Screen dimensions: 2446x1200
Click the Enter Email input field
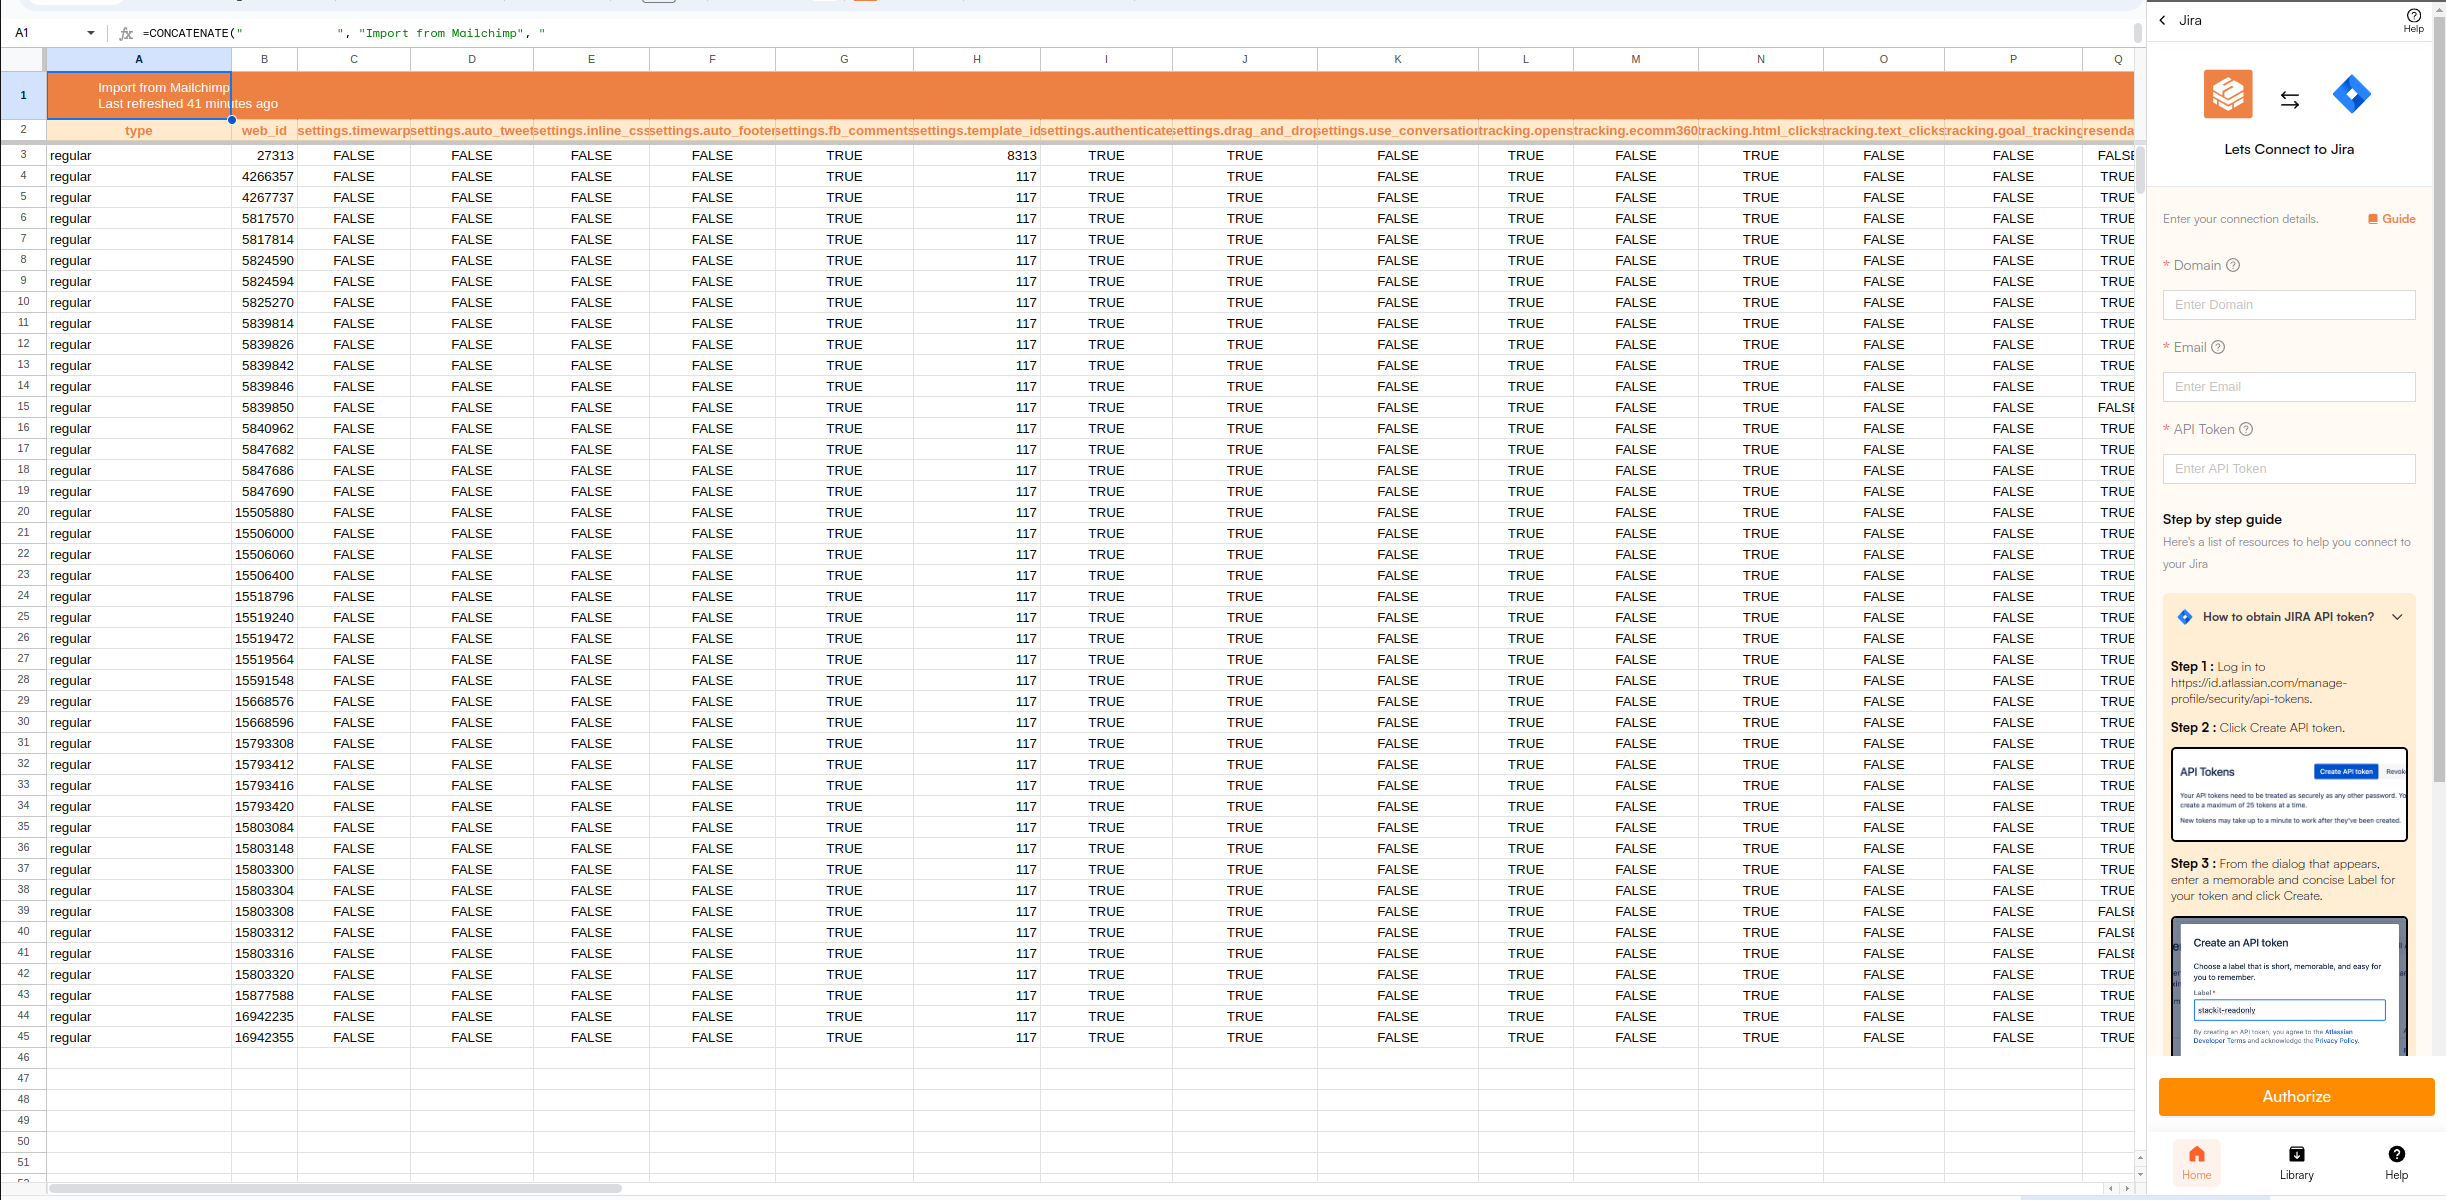(x=2288, y=387)
